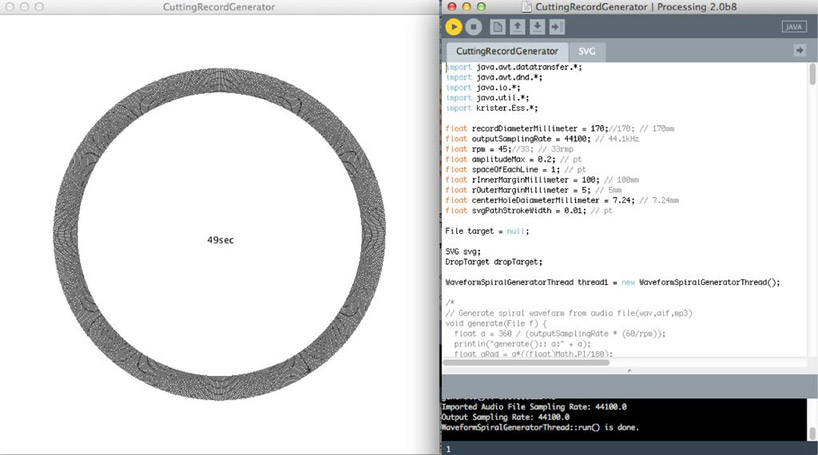Run the sketch with the Play button

[x=454, y=27]
